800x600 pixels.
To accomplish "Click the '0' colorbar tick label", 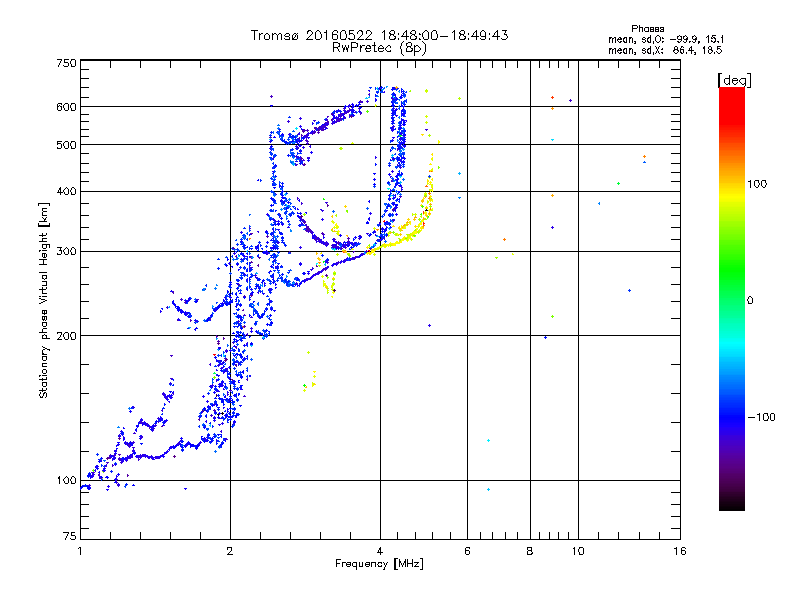I will coord(749,301).
